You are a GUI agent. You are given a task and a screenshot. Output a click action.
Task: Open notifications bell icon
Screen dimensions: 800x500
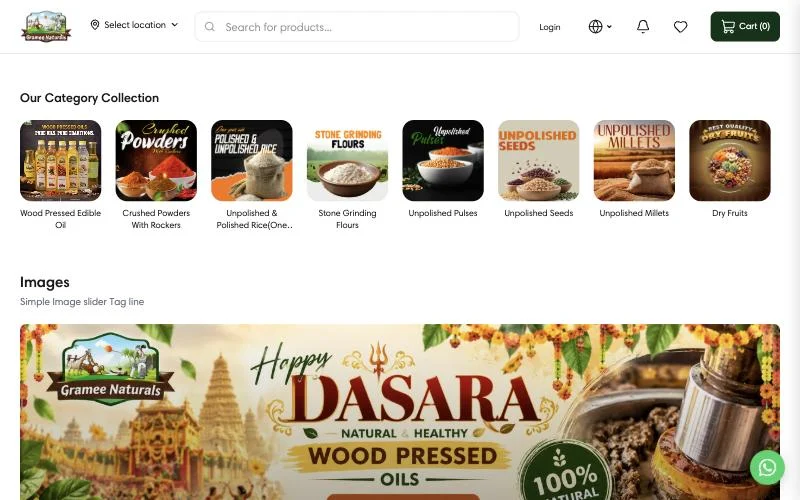click(643, 27)
